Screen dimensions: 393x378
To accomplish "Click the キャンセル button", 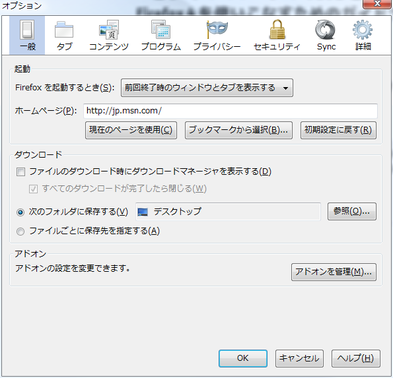I will (299, 358).
